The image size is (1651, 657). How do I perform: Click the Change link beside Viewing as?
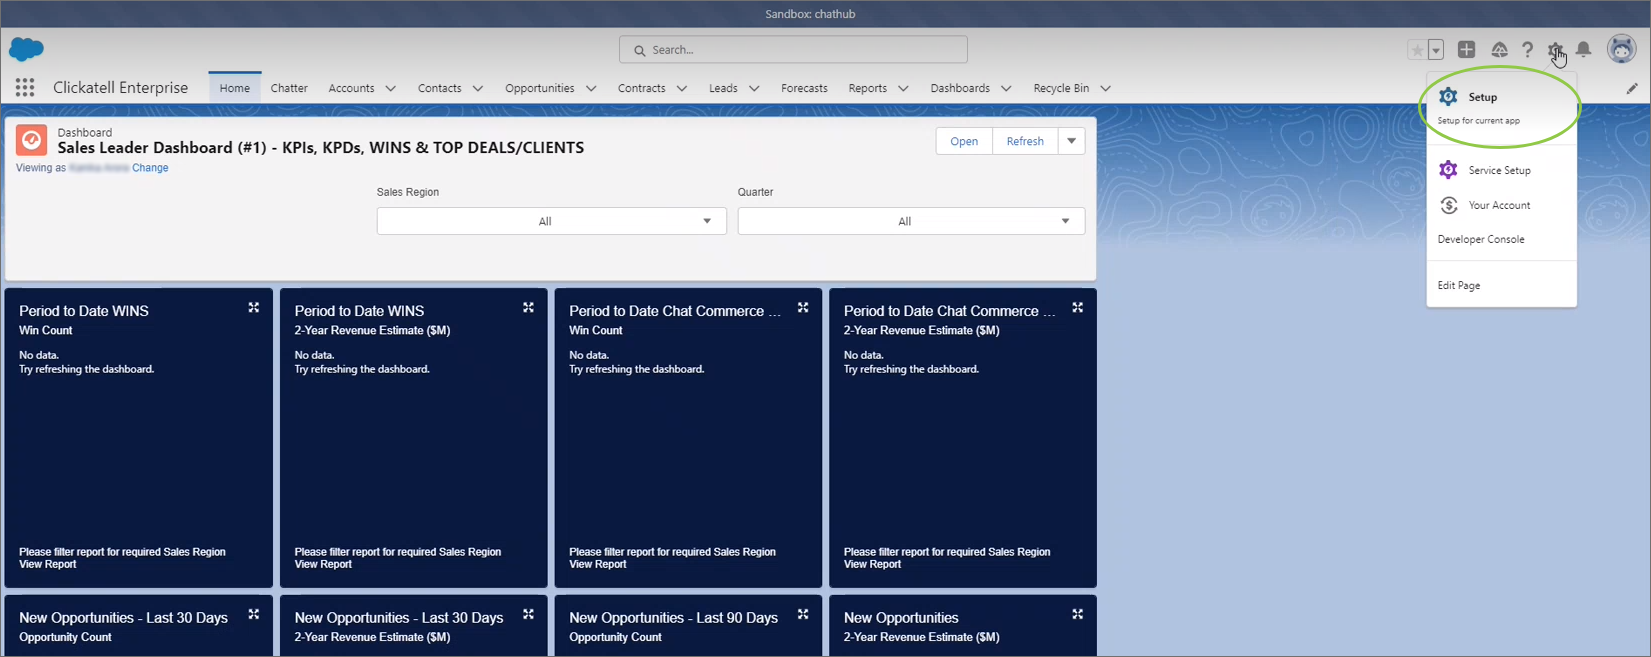[x=150, y=168]
